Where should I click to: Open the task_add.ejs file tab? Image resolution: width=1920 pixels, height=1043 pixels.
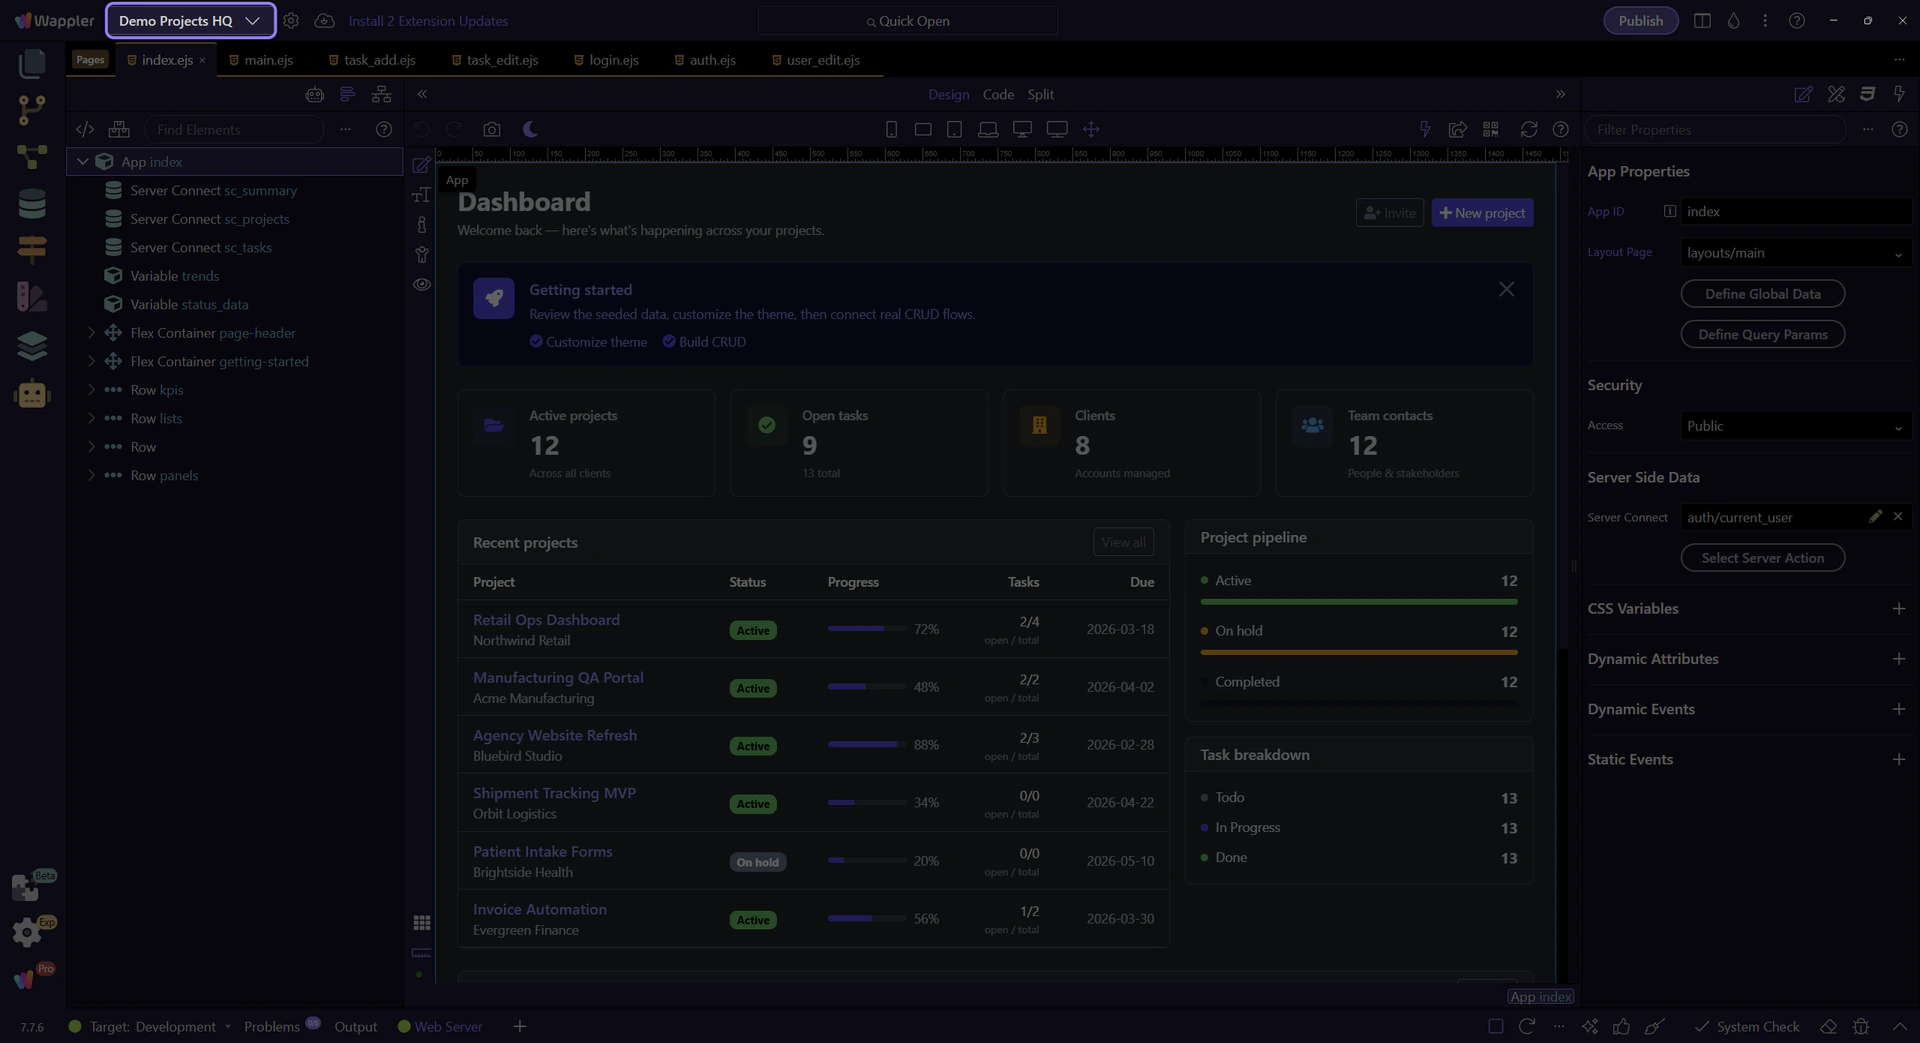click(x=379, y=60)
